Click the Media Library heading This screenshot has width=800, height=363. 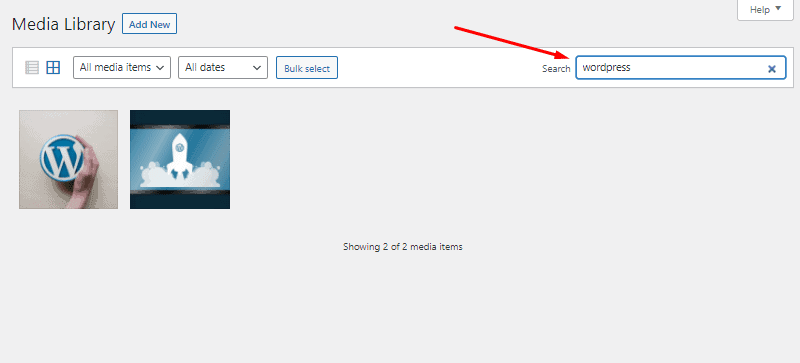coord(64,24)
